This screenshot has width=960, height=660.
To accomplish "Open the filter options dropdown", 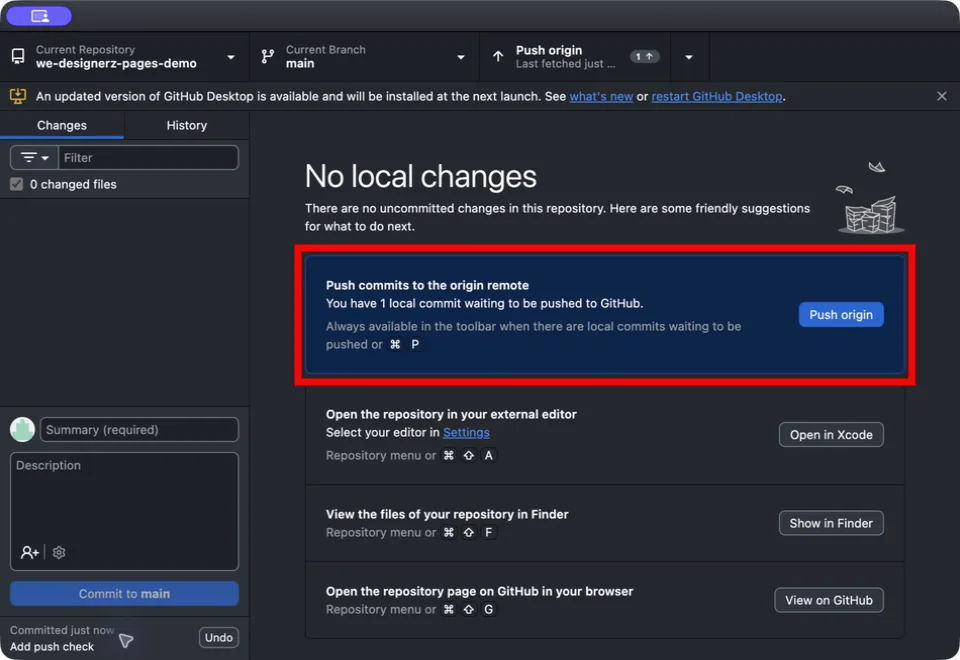I will [x=34, y=157].
